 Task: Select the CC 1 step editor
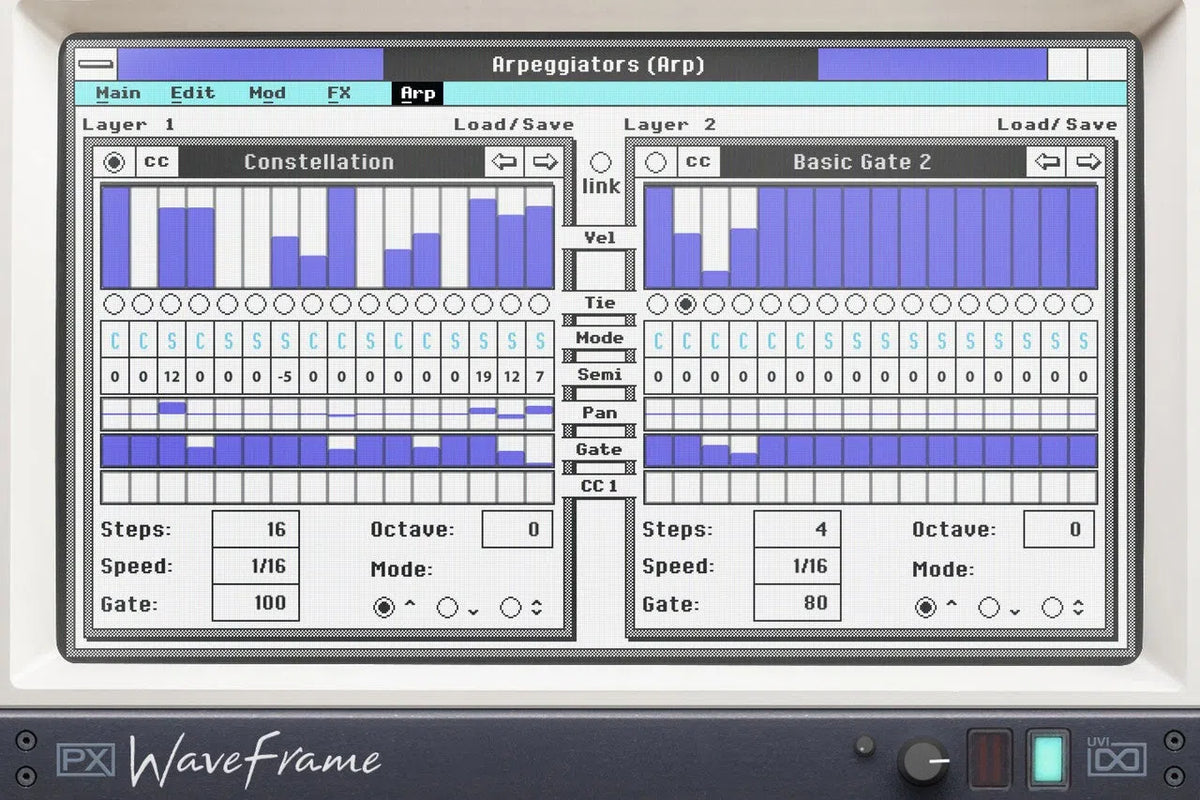[600, 486]
